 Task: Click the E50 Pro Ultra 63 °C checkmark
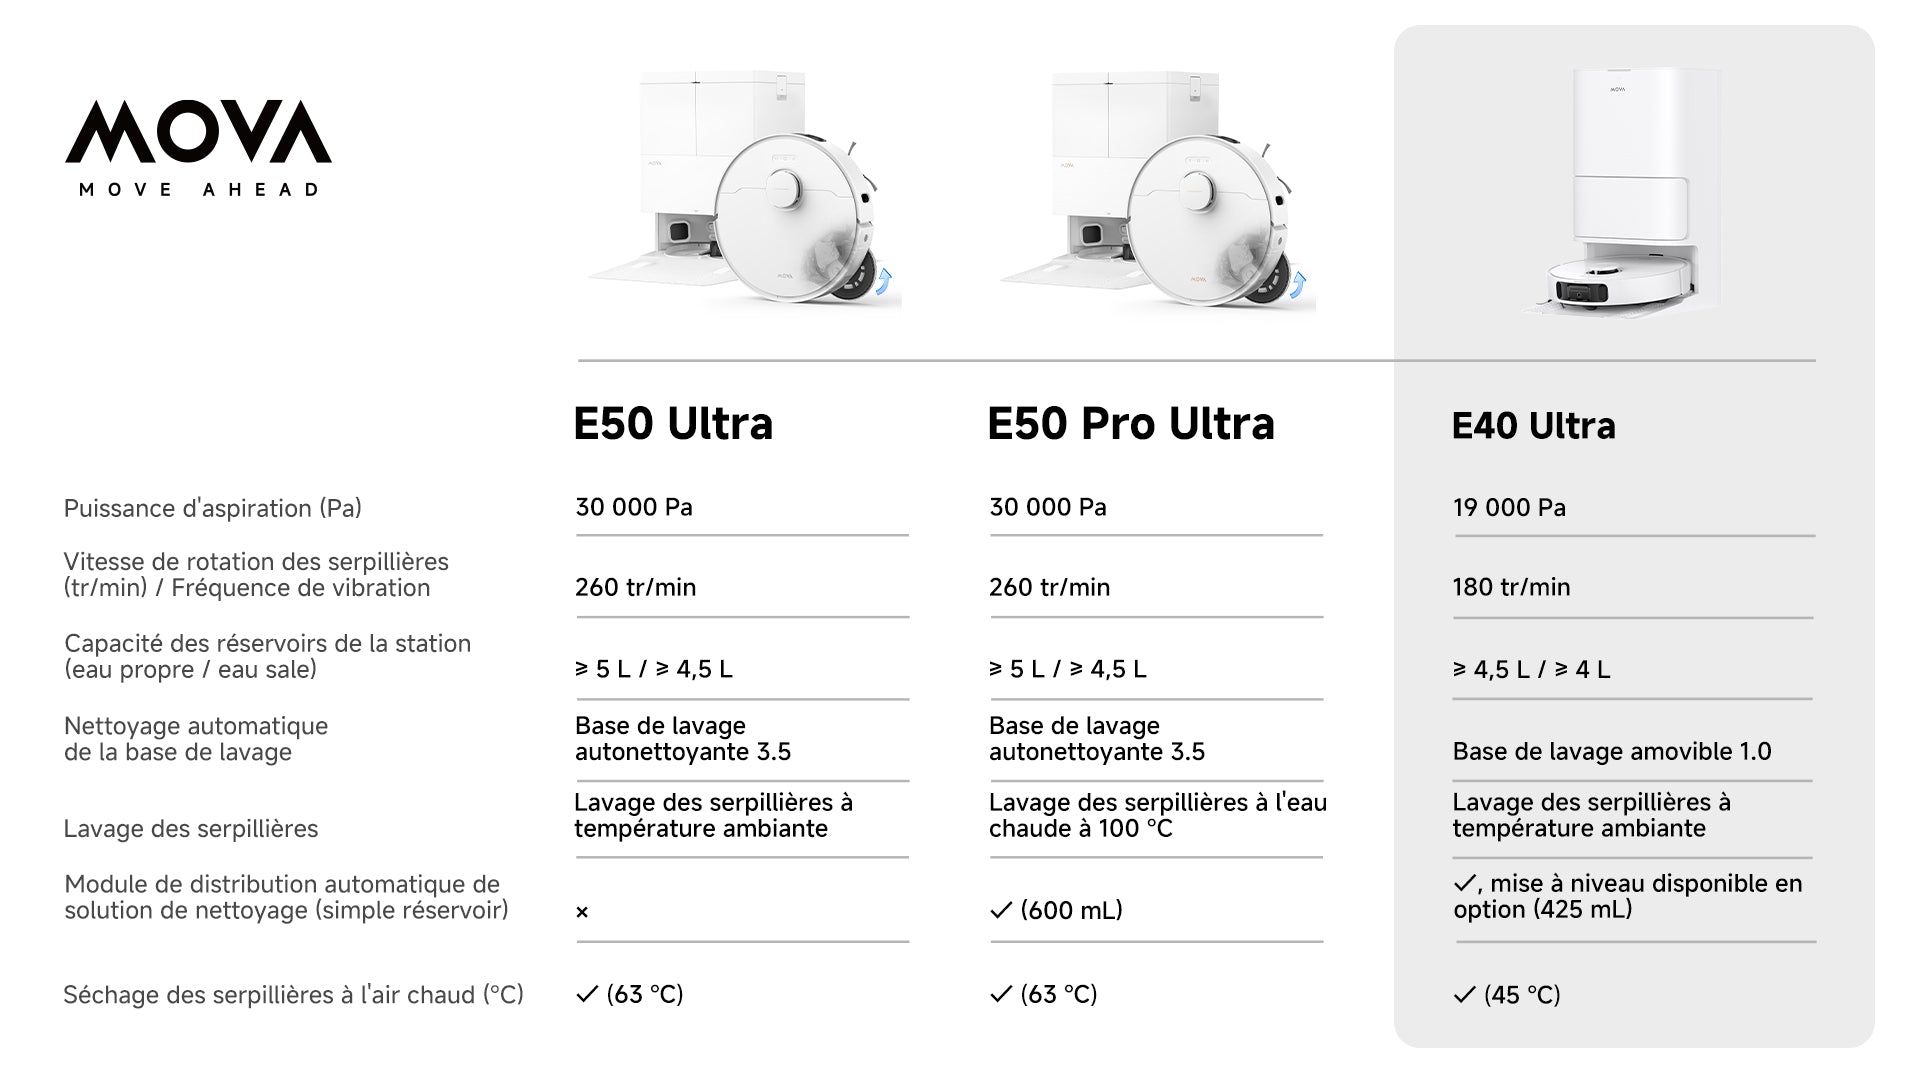[1001, 994]
